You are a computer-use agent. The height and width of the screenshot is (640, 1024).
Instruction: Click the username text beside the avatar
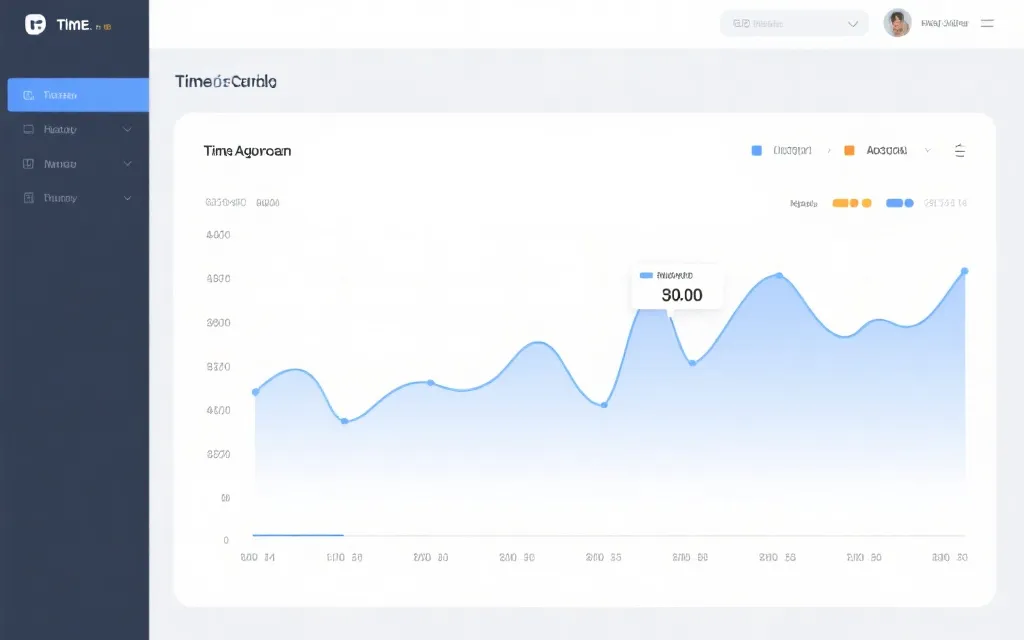(x=943, y=23)
